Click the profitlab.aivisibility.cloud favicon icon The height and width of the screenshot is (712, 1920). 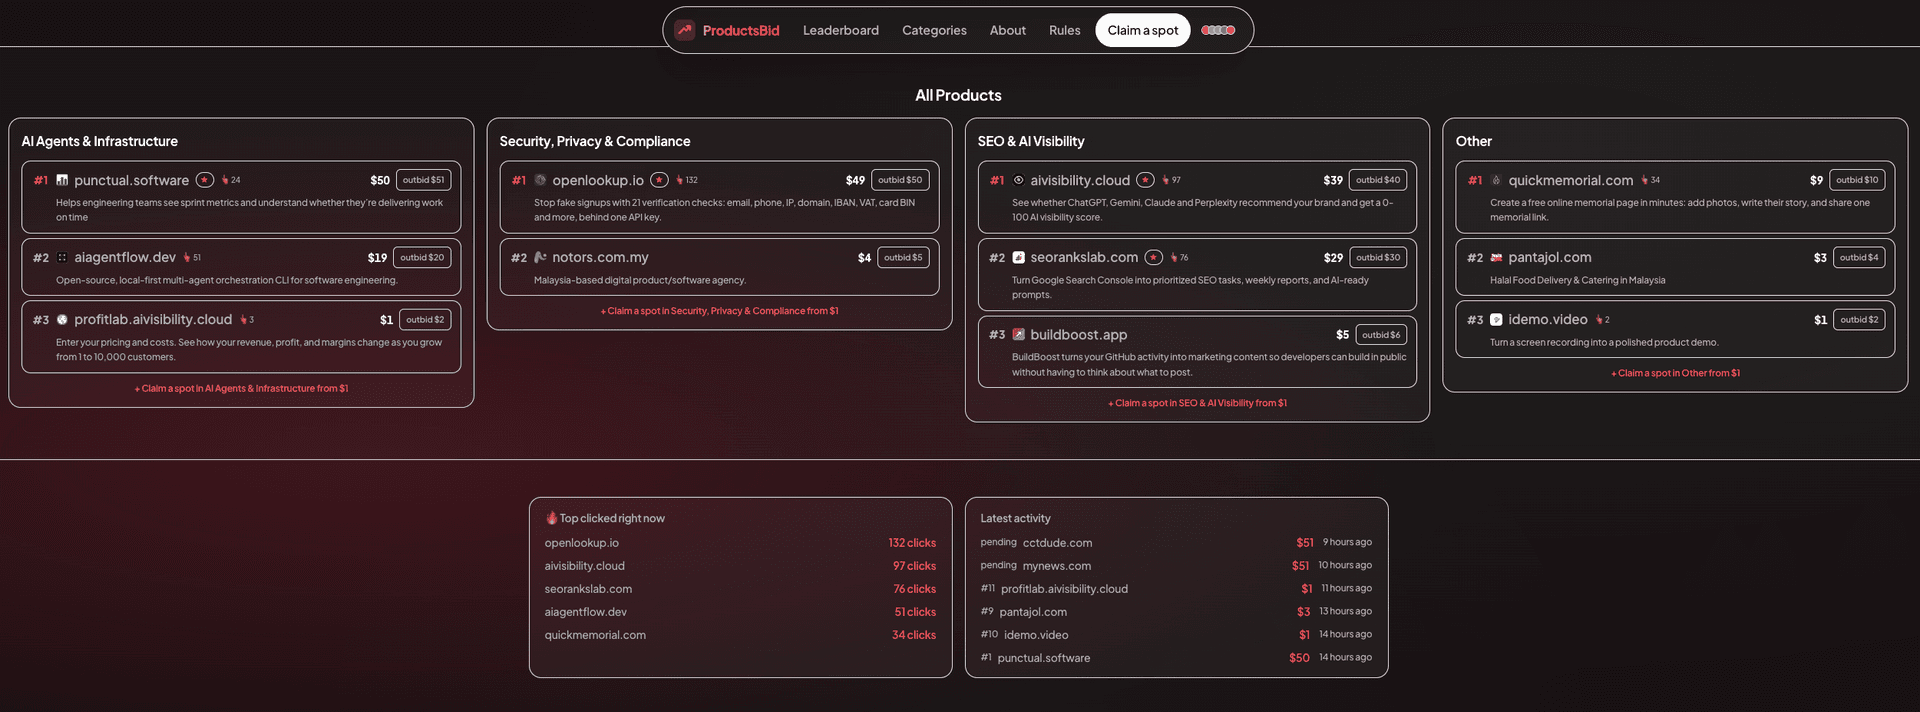62,320
